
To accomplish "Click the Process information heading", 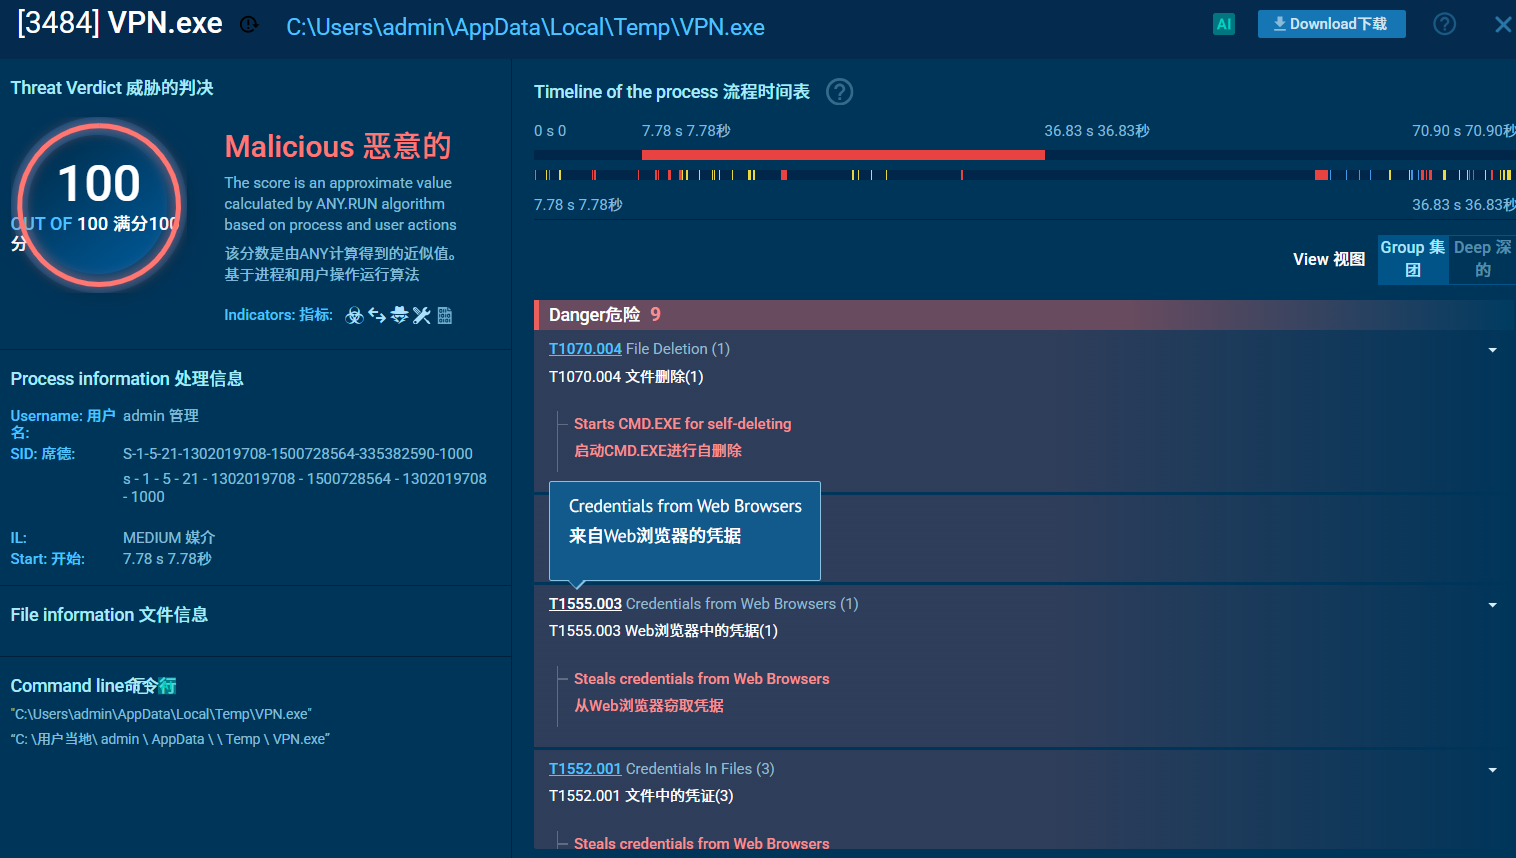I will pos(127,379).
